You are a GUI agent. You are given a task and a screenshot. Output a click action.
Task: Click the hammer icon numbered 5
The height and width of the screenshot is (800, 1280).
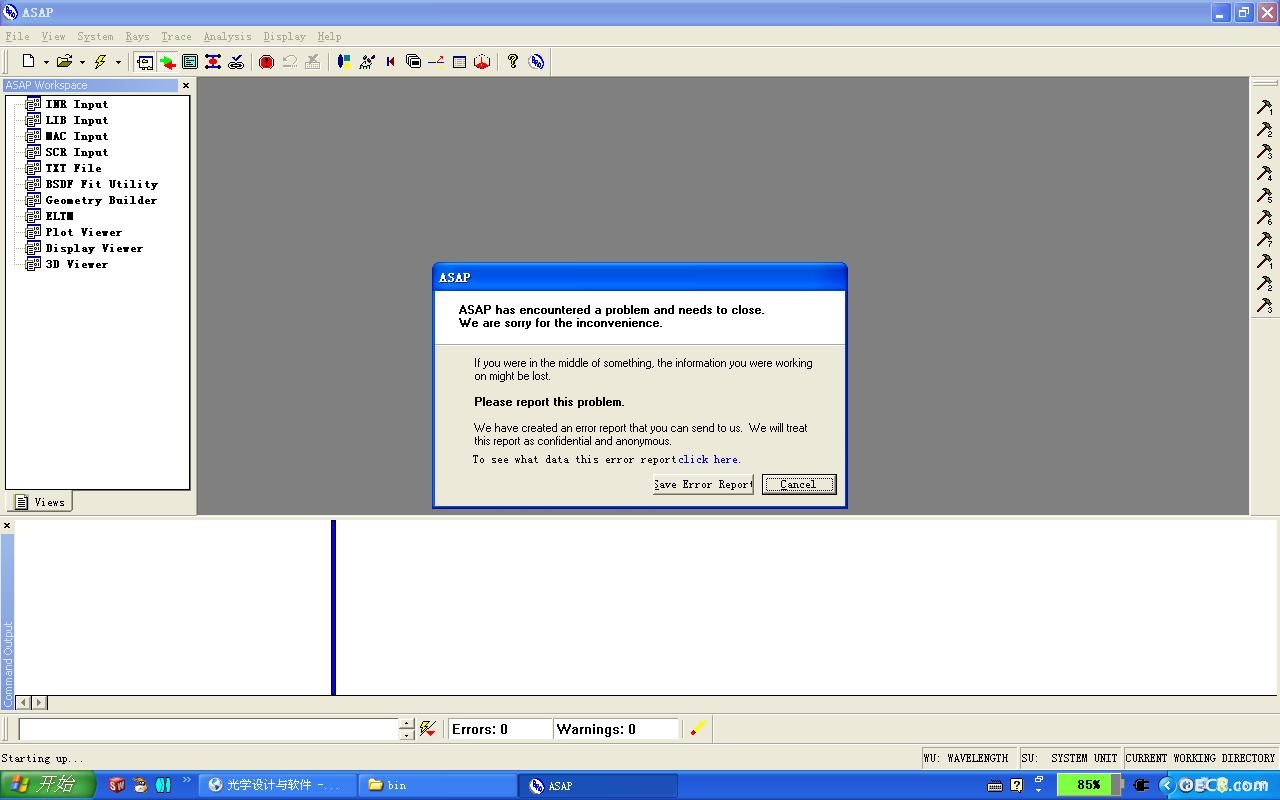point(1265,196)
